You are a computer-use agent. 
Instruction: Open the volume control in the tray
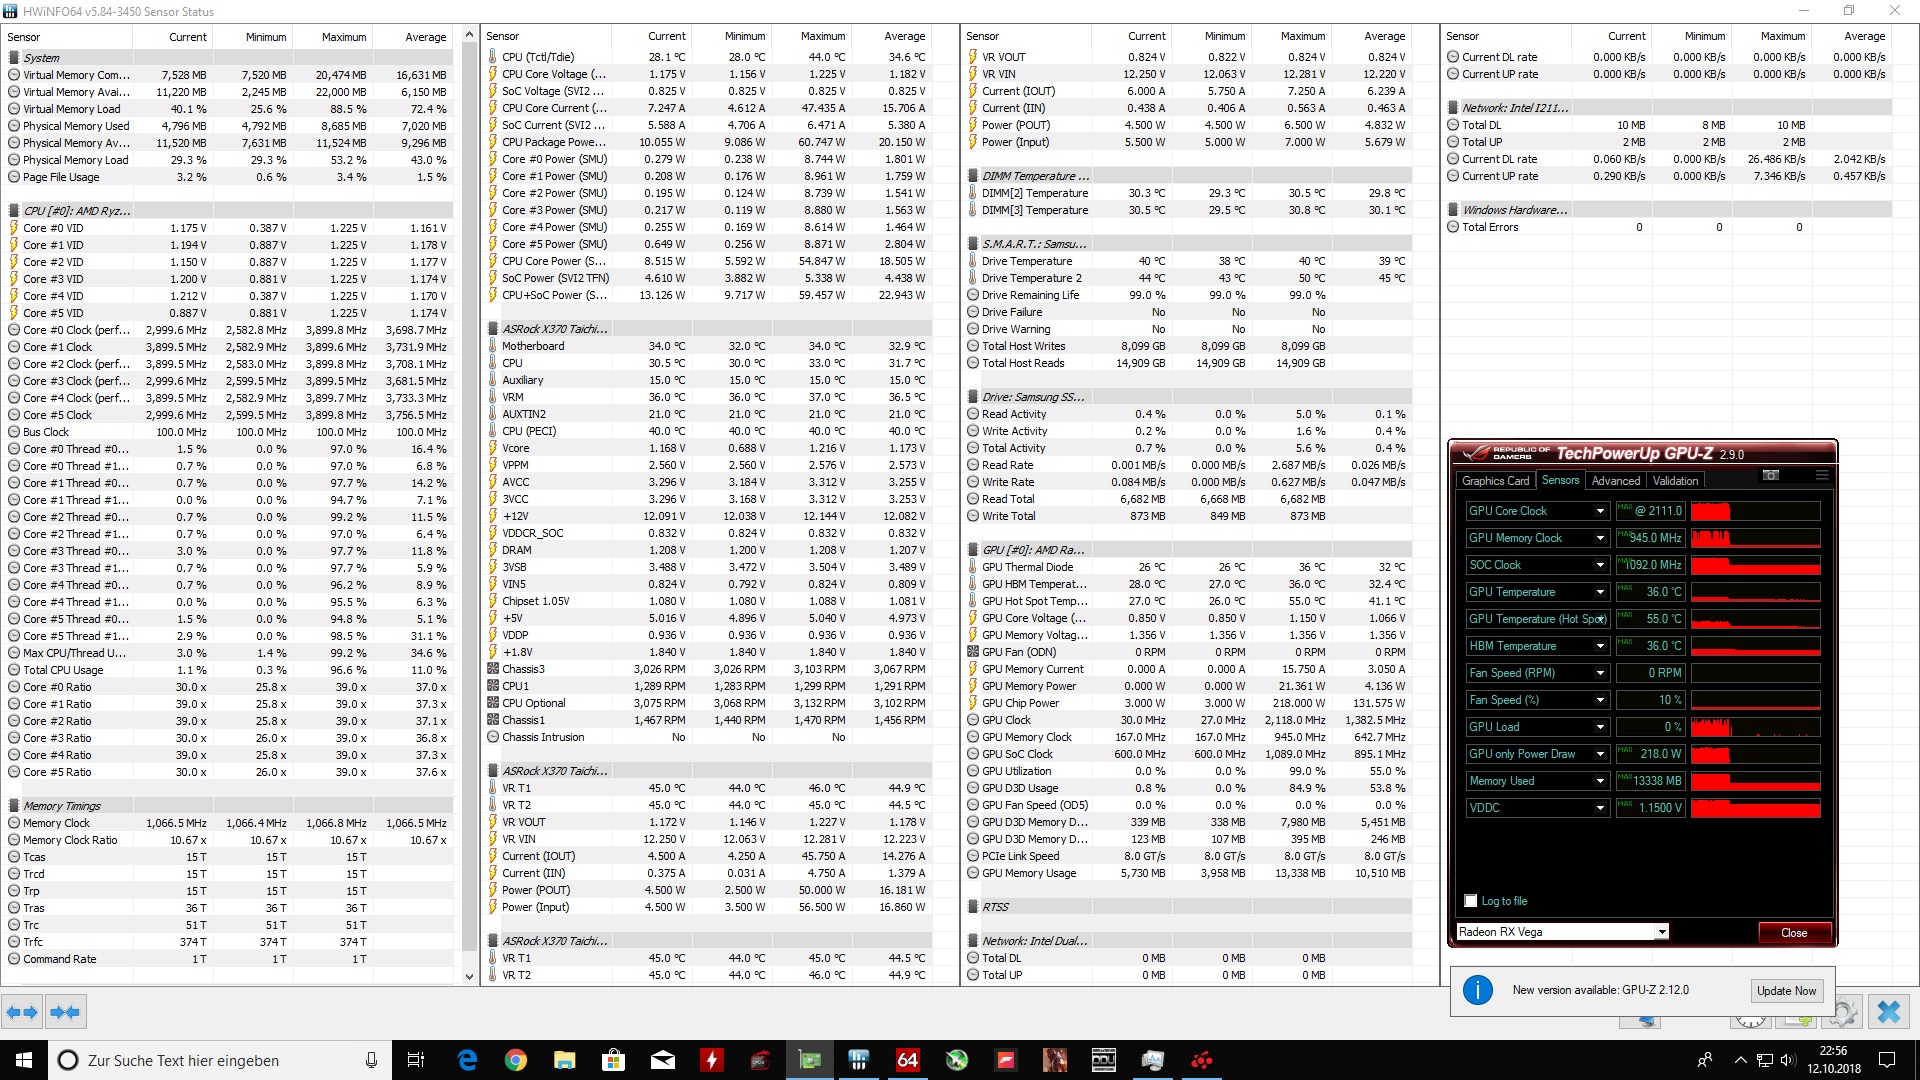coord(1787,1060)
